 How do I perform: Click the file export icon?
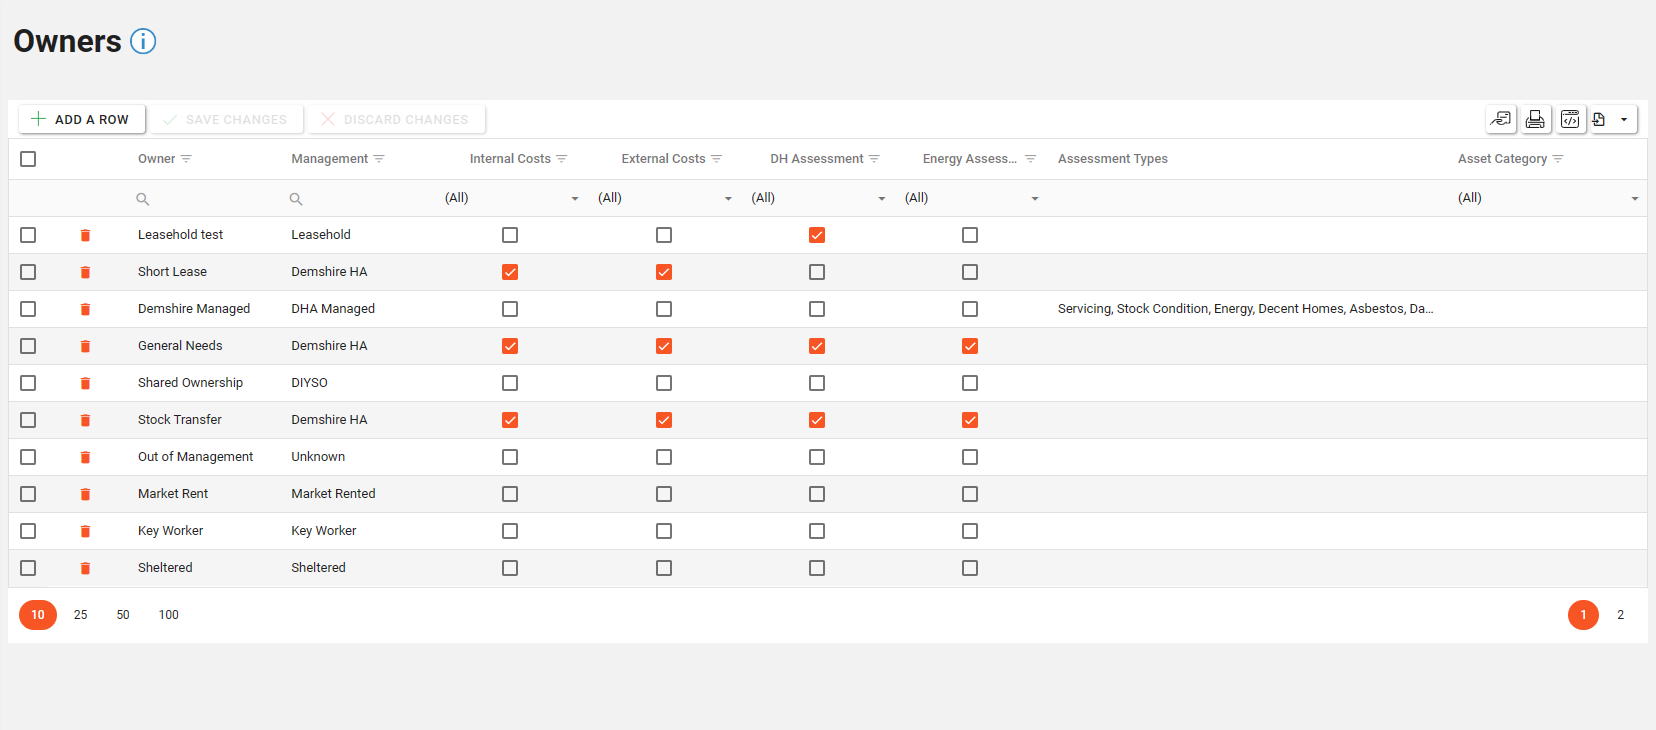click(x=1599, y=120)
